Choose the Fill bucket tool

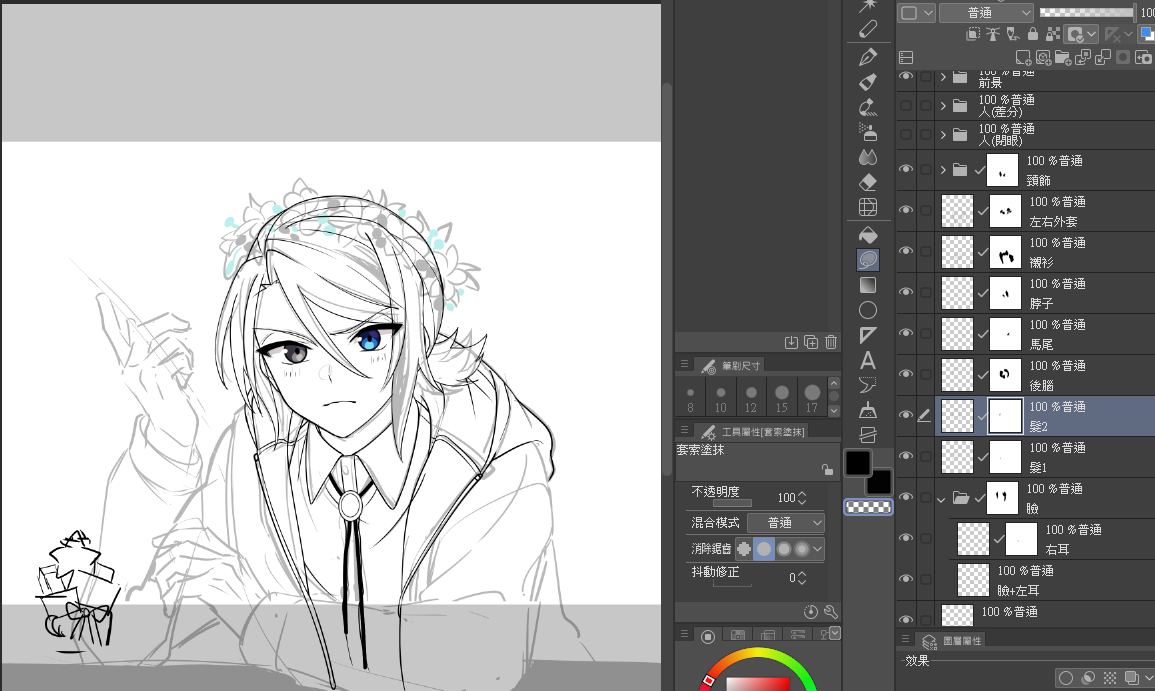coord(868,235)
